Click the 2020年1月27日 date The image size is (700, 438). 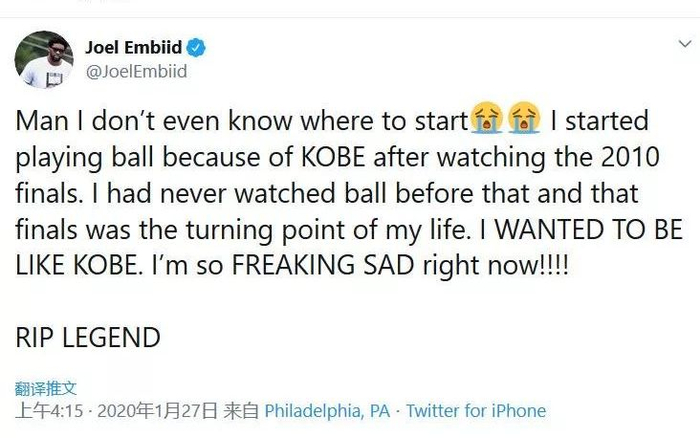(165, 411)
